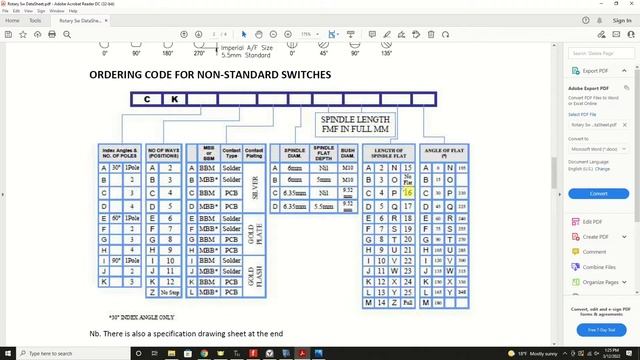Click the Windows Start button
The image size is (640, 360).
point(8,353)
